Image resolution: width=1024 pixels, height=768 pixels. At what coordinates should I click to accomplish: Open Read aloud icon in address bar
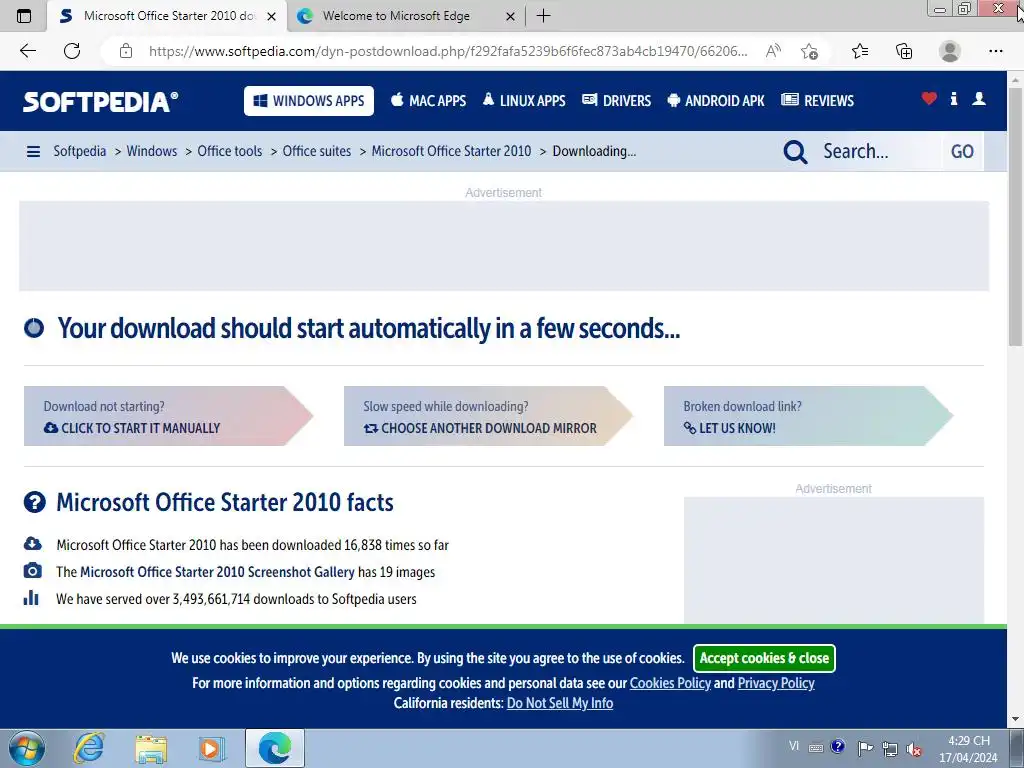click(x=773, y=51)
